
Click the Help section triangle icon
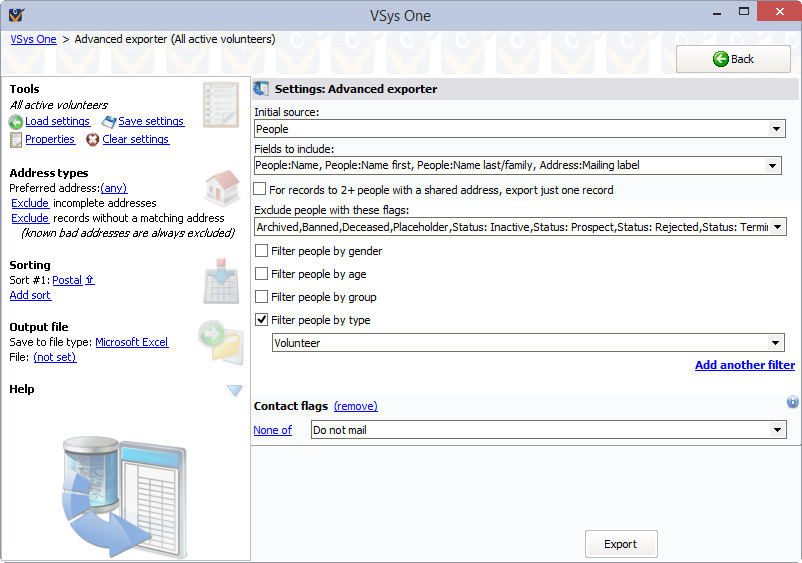(x=234, y=390)
